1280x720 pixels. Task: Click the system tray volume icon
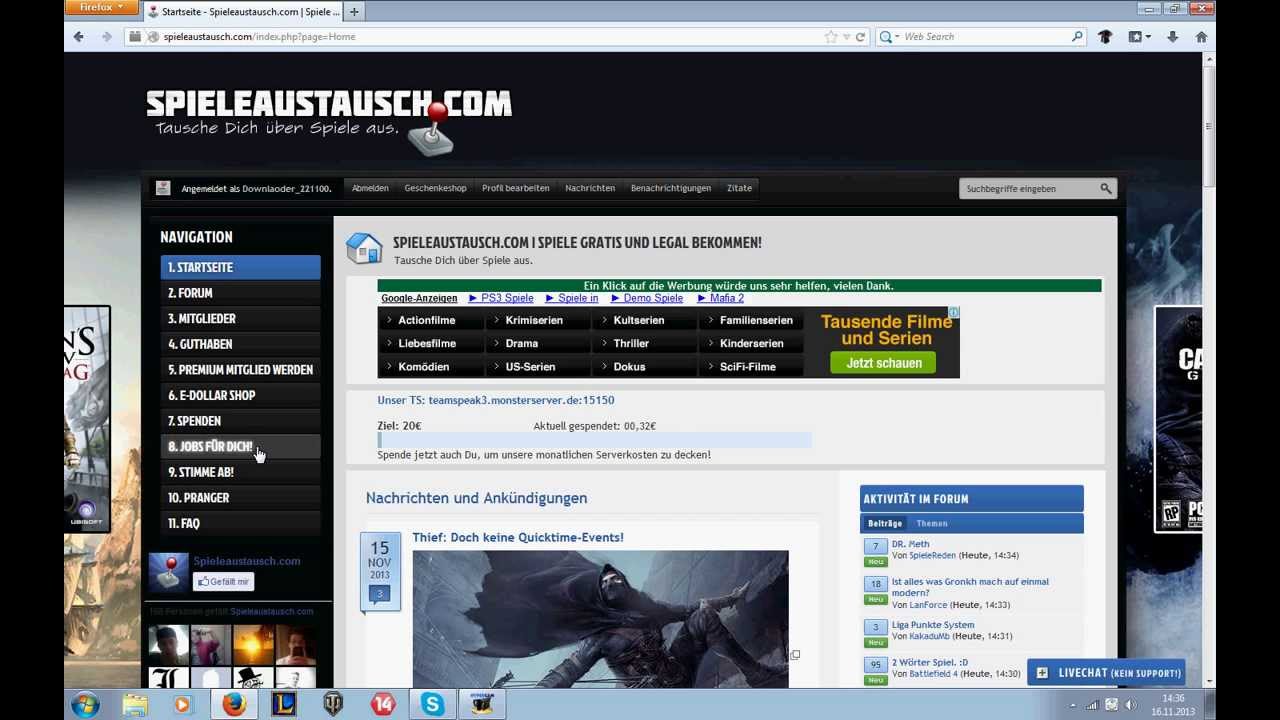1133,705
